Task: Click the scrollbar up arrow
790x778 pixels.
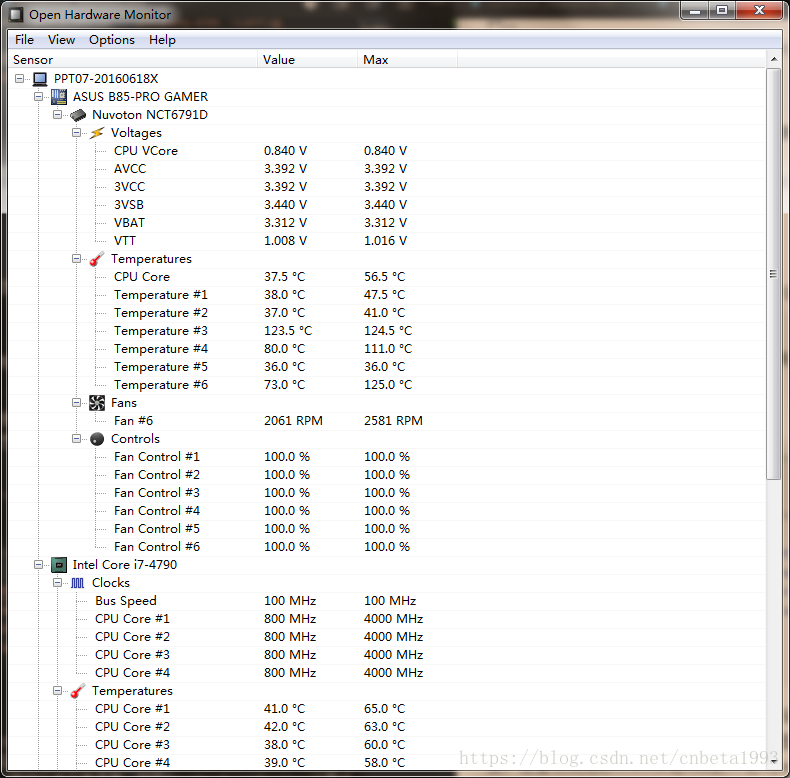Action: coord(773,59)
